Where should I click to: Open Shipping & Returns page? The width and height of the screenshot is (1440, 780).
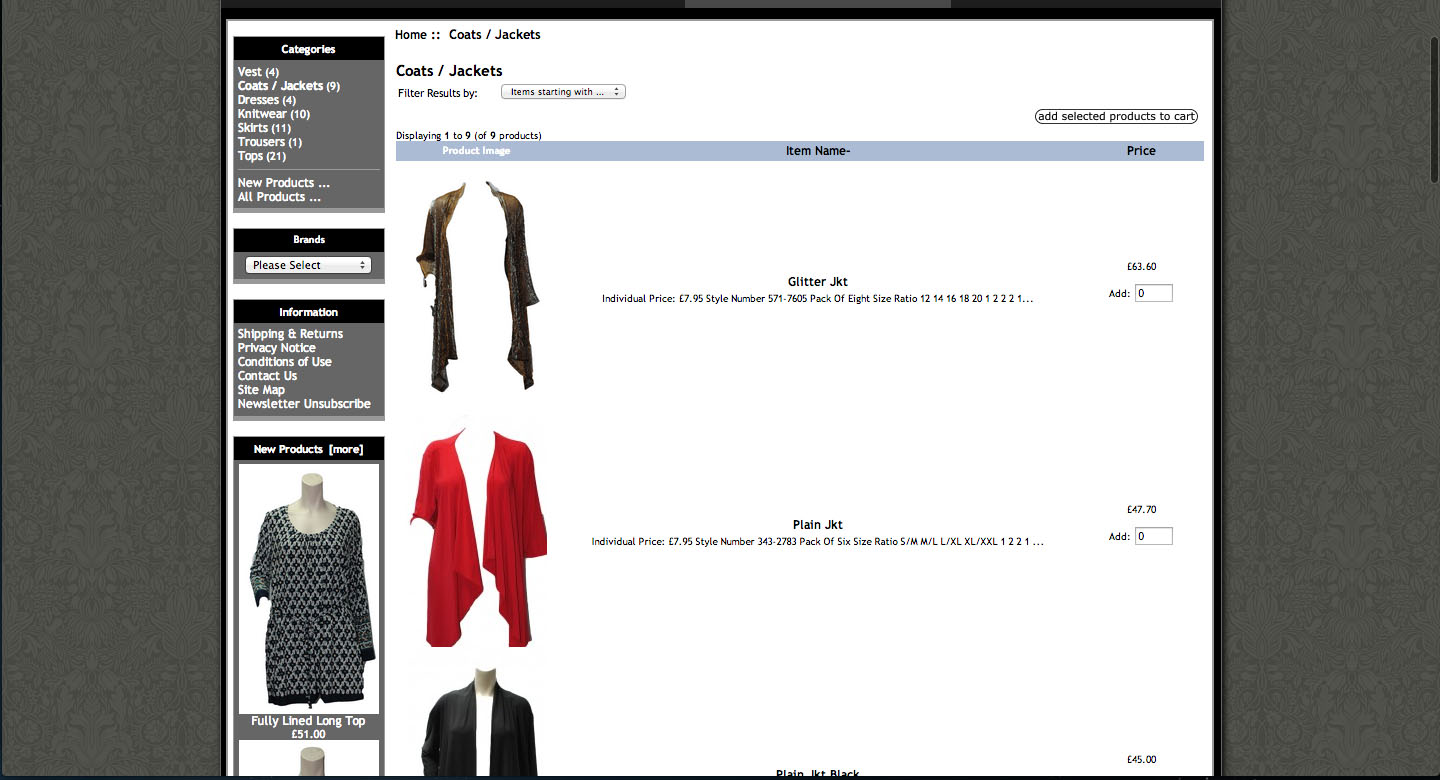290,334
